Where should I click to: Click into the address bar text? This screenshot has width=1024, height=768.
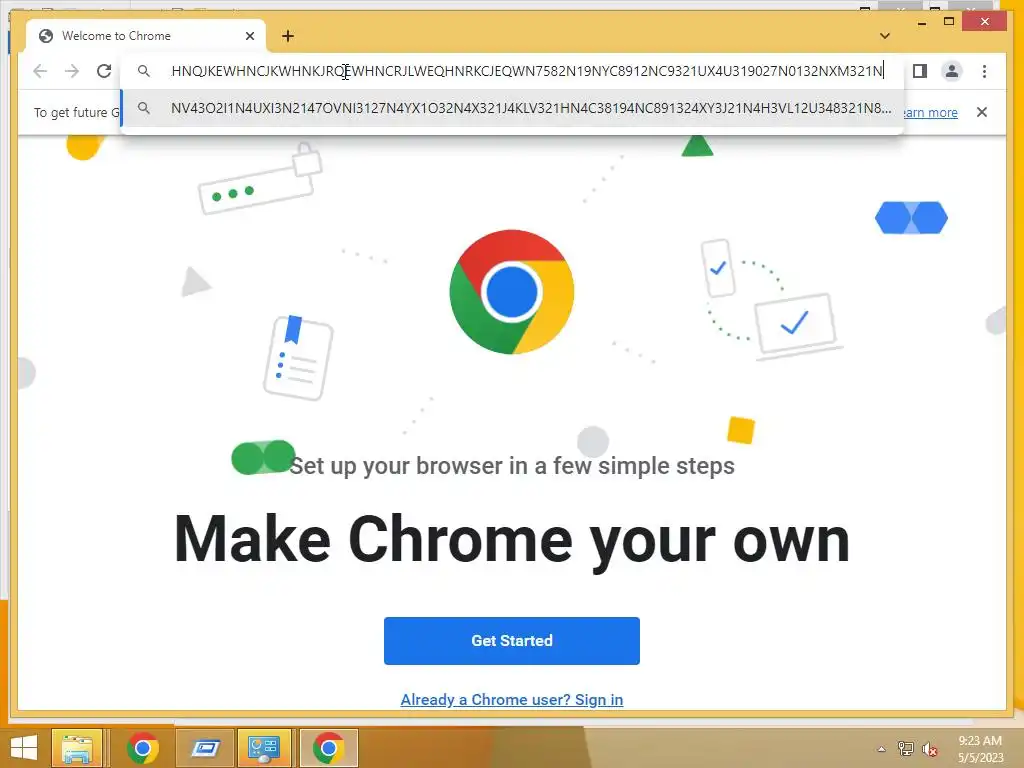526,71
